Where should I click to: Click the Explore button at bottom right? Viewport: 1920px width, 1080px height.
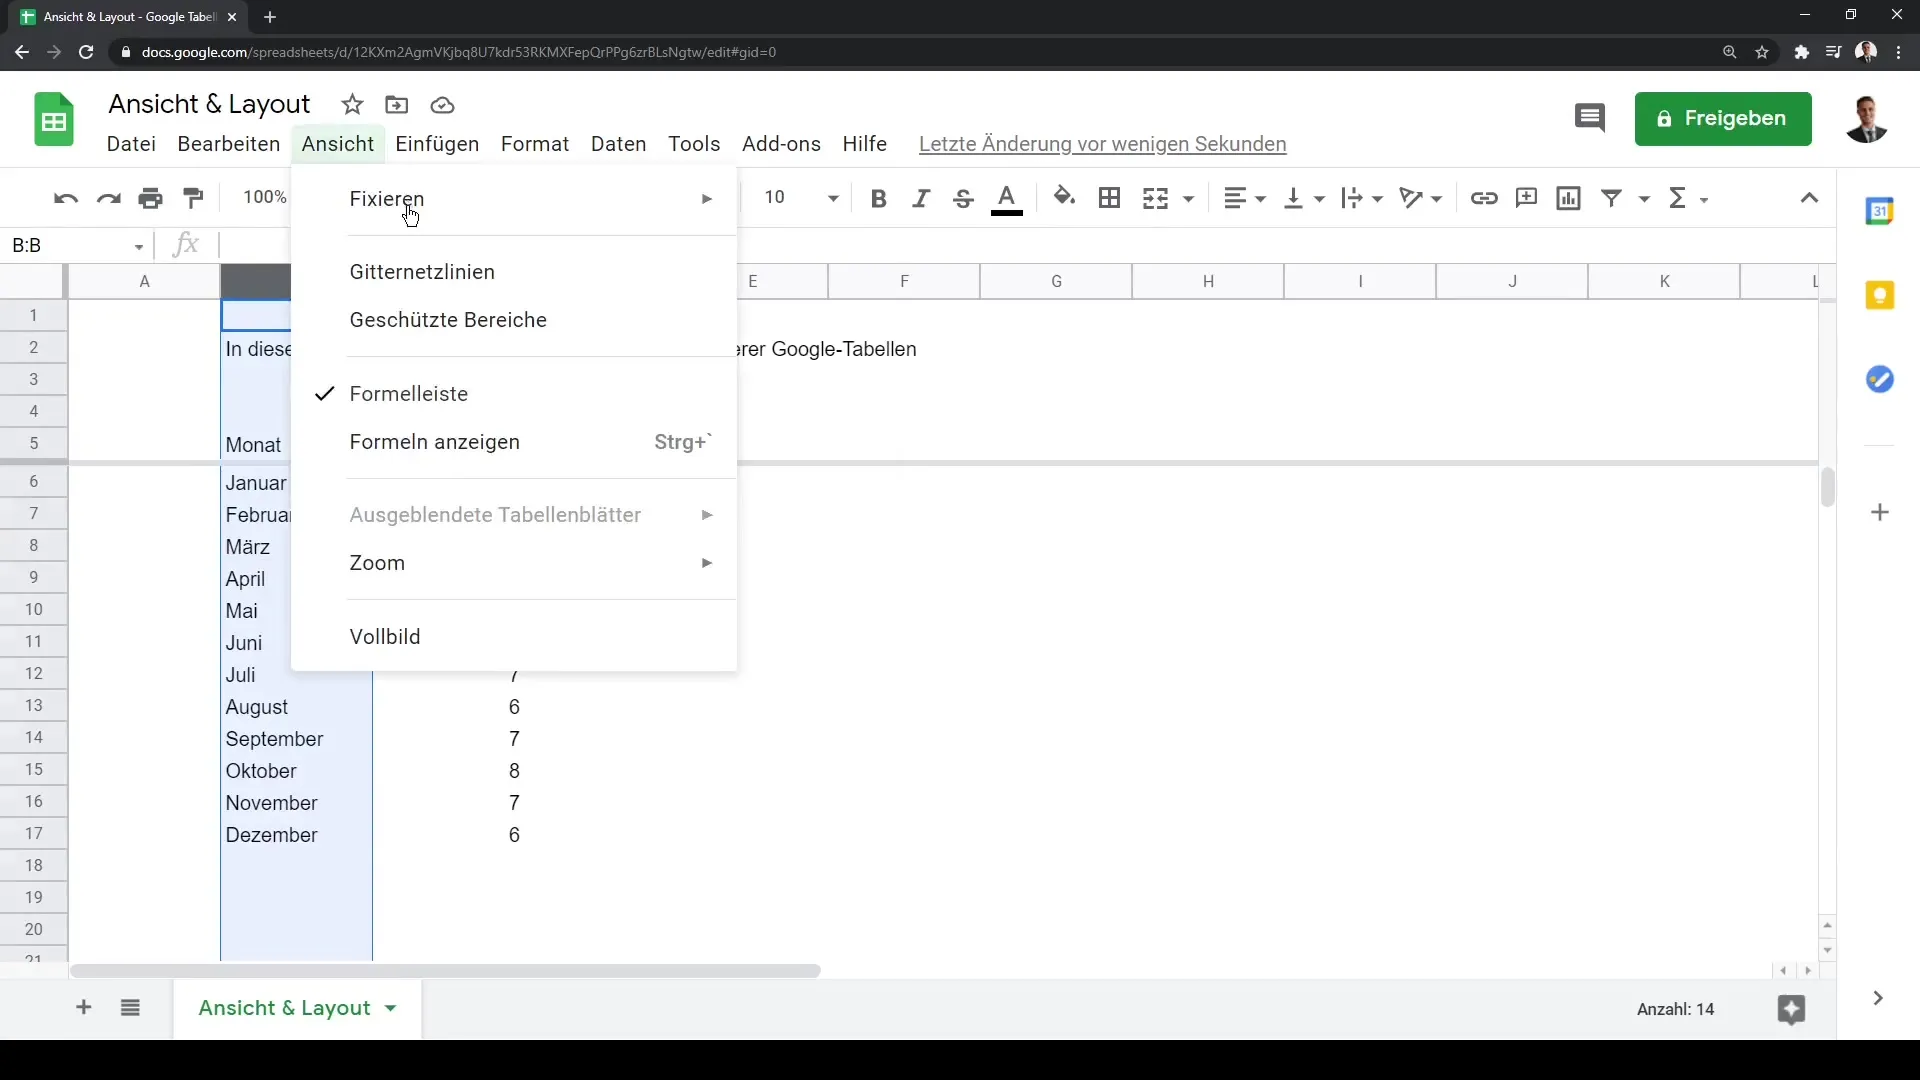click(1791, 1010)
